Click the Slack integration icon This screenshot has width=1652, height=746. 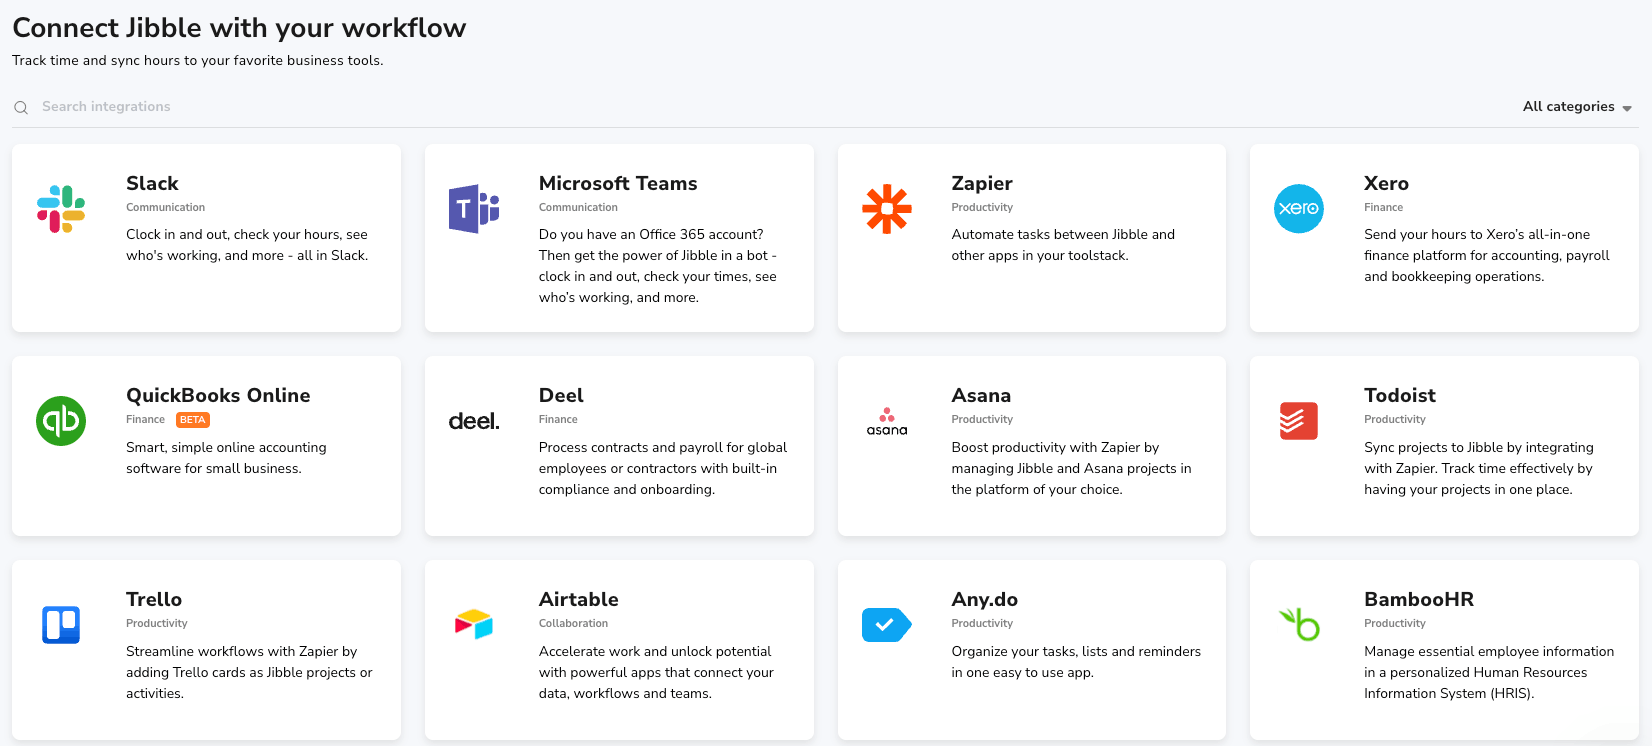pyautogui.click(x=62, y=208)
